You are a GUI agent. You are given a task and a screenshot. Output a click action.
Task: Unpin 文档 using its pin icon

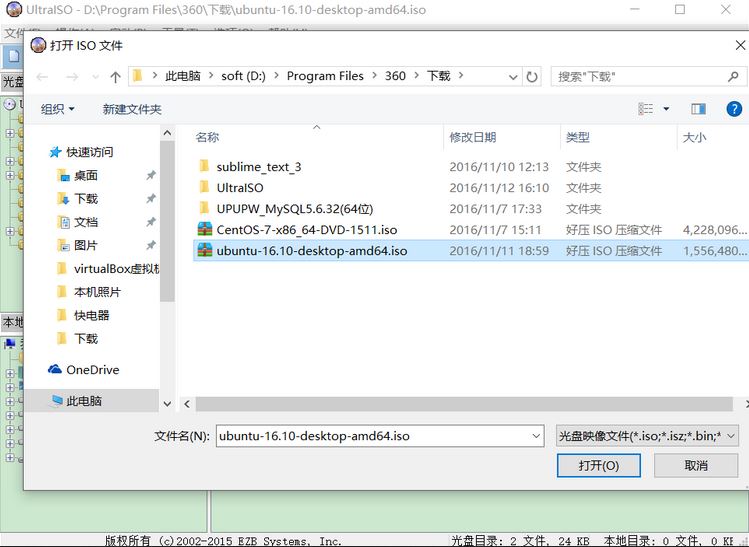150,222
